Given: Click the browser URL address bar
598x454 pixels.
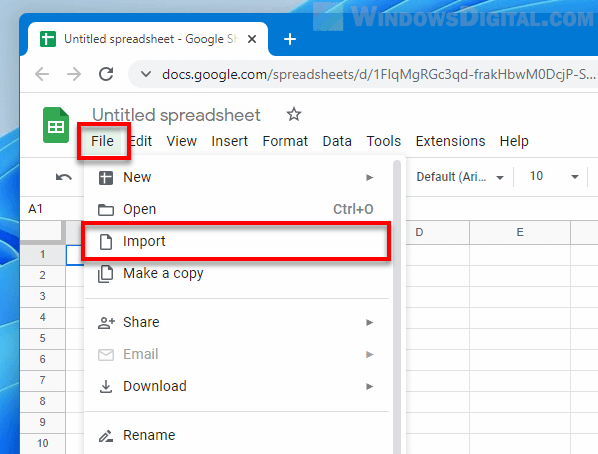Looking at the screenshot, I should point(362,74).
